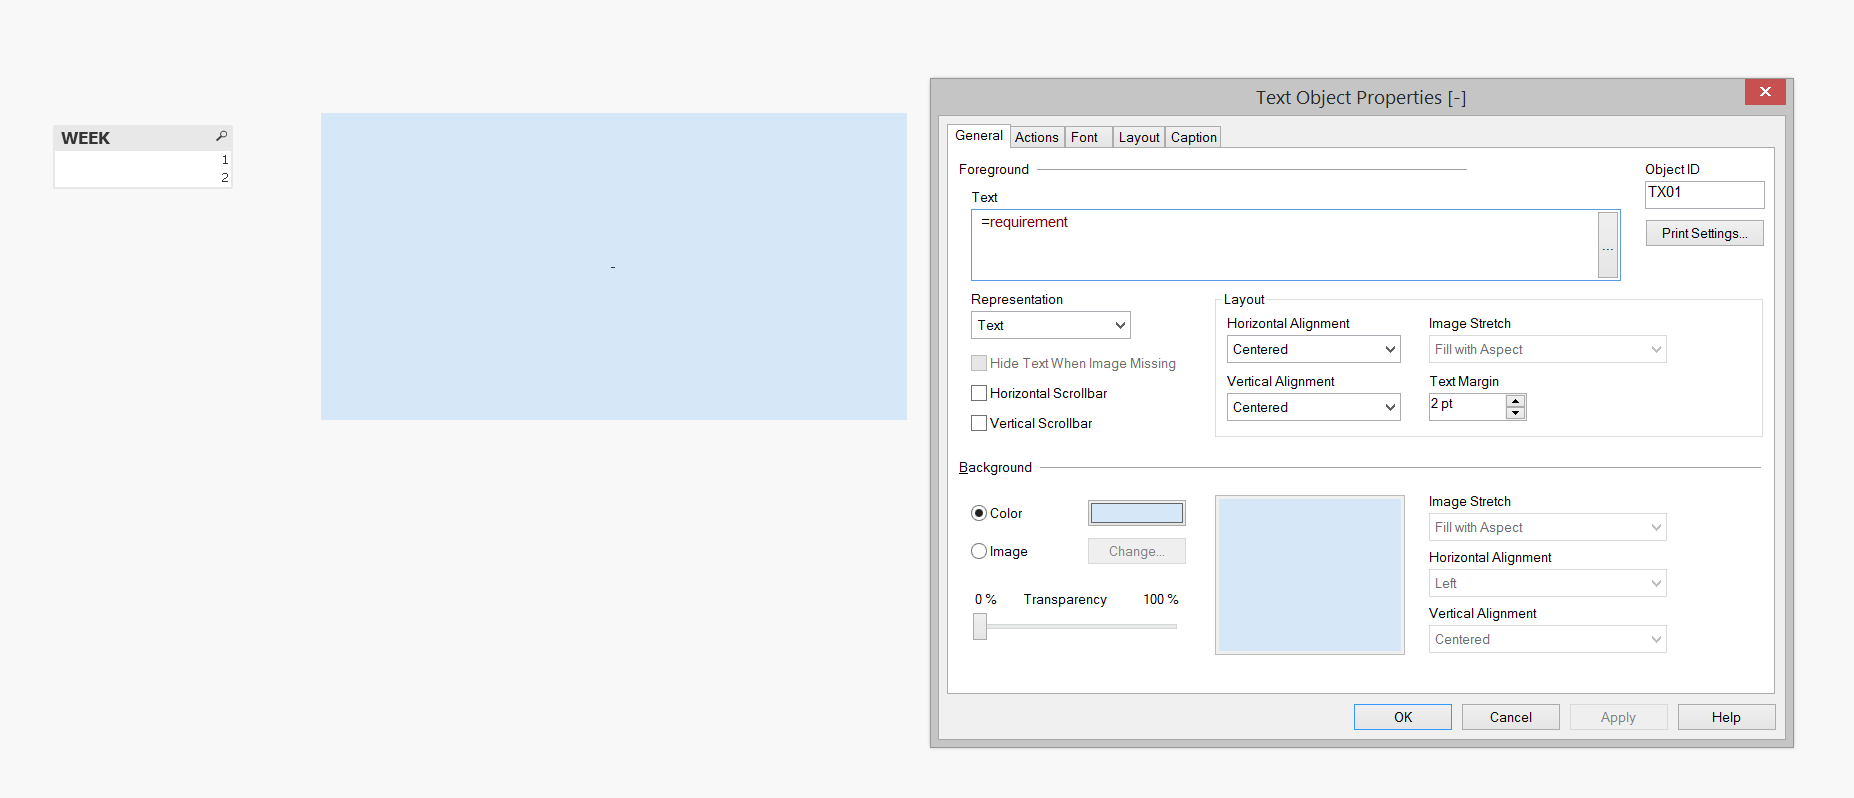Close the Text Object Properties dialog
Image resolution: width=1854 pixels, height=798 pixels.
1765,92
